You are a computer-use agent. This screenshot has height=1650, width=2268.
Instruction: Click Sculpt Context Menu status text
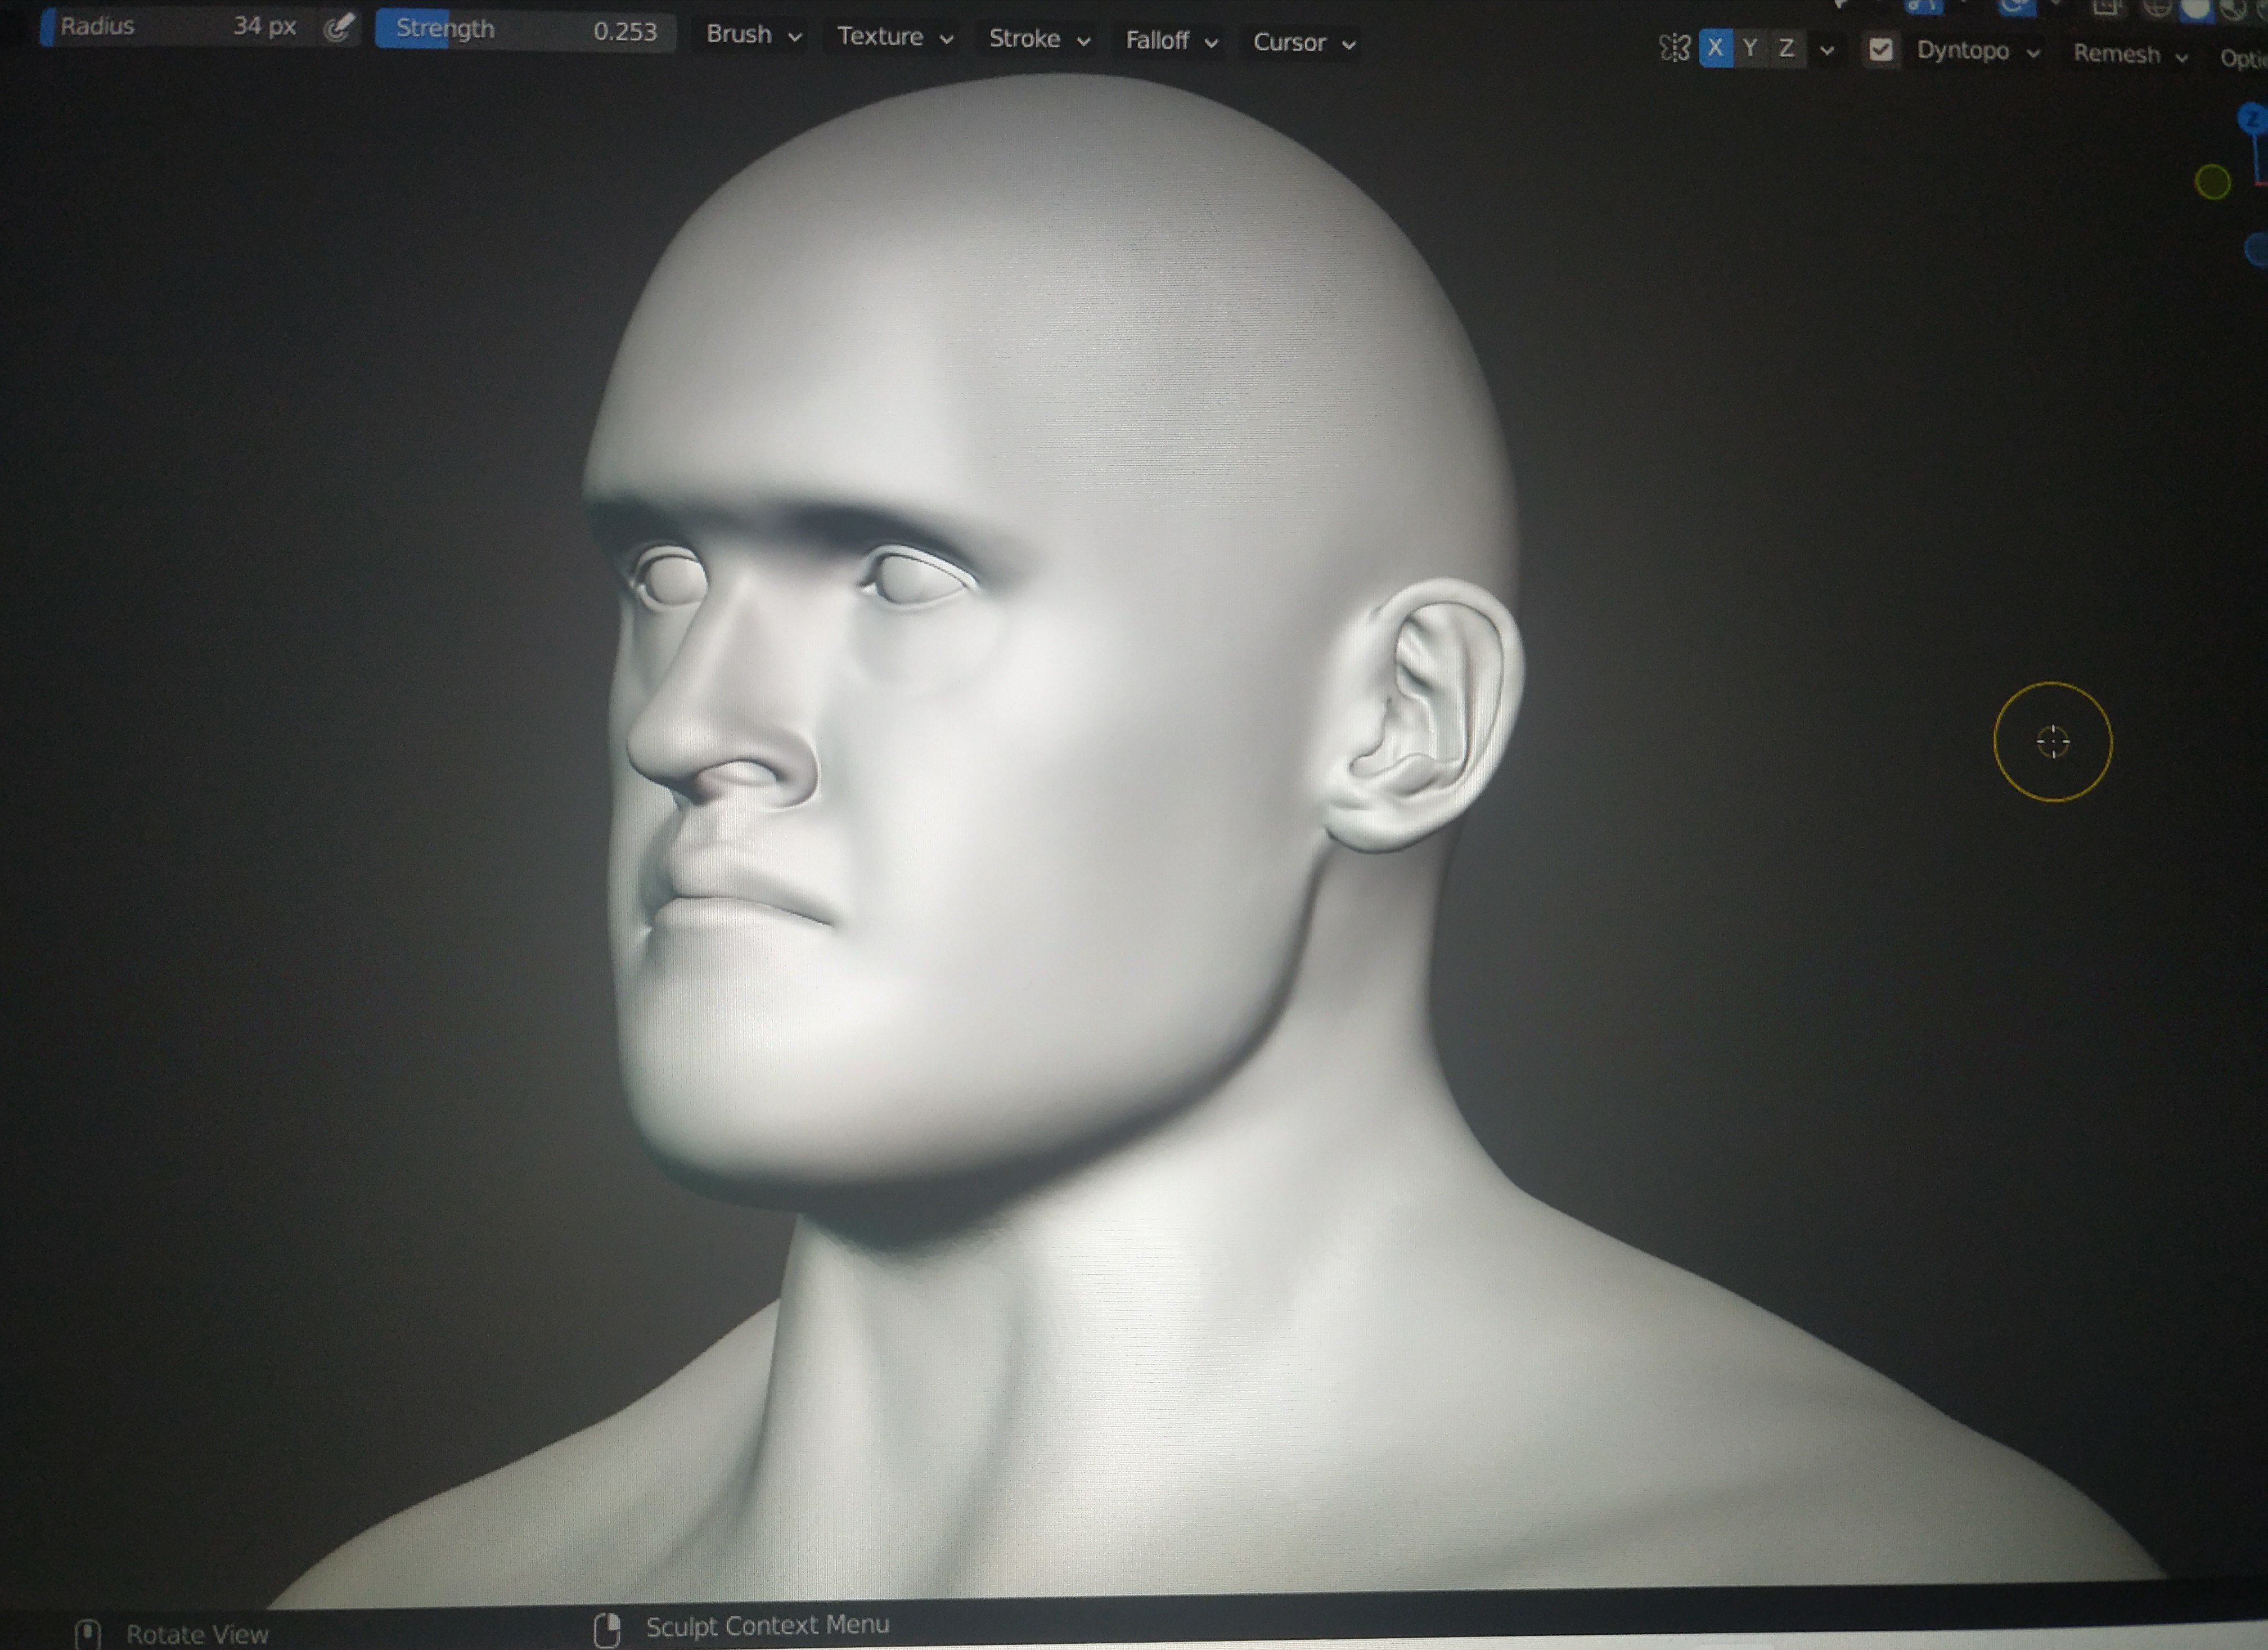click(x=767, y=1626)
